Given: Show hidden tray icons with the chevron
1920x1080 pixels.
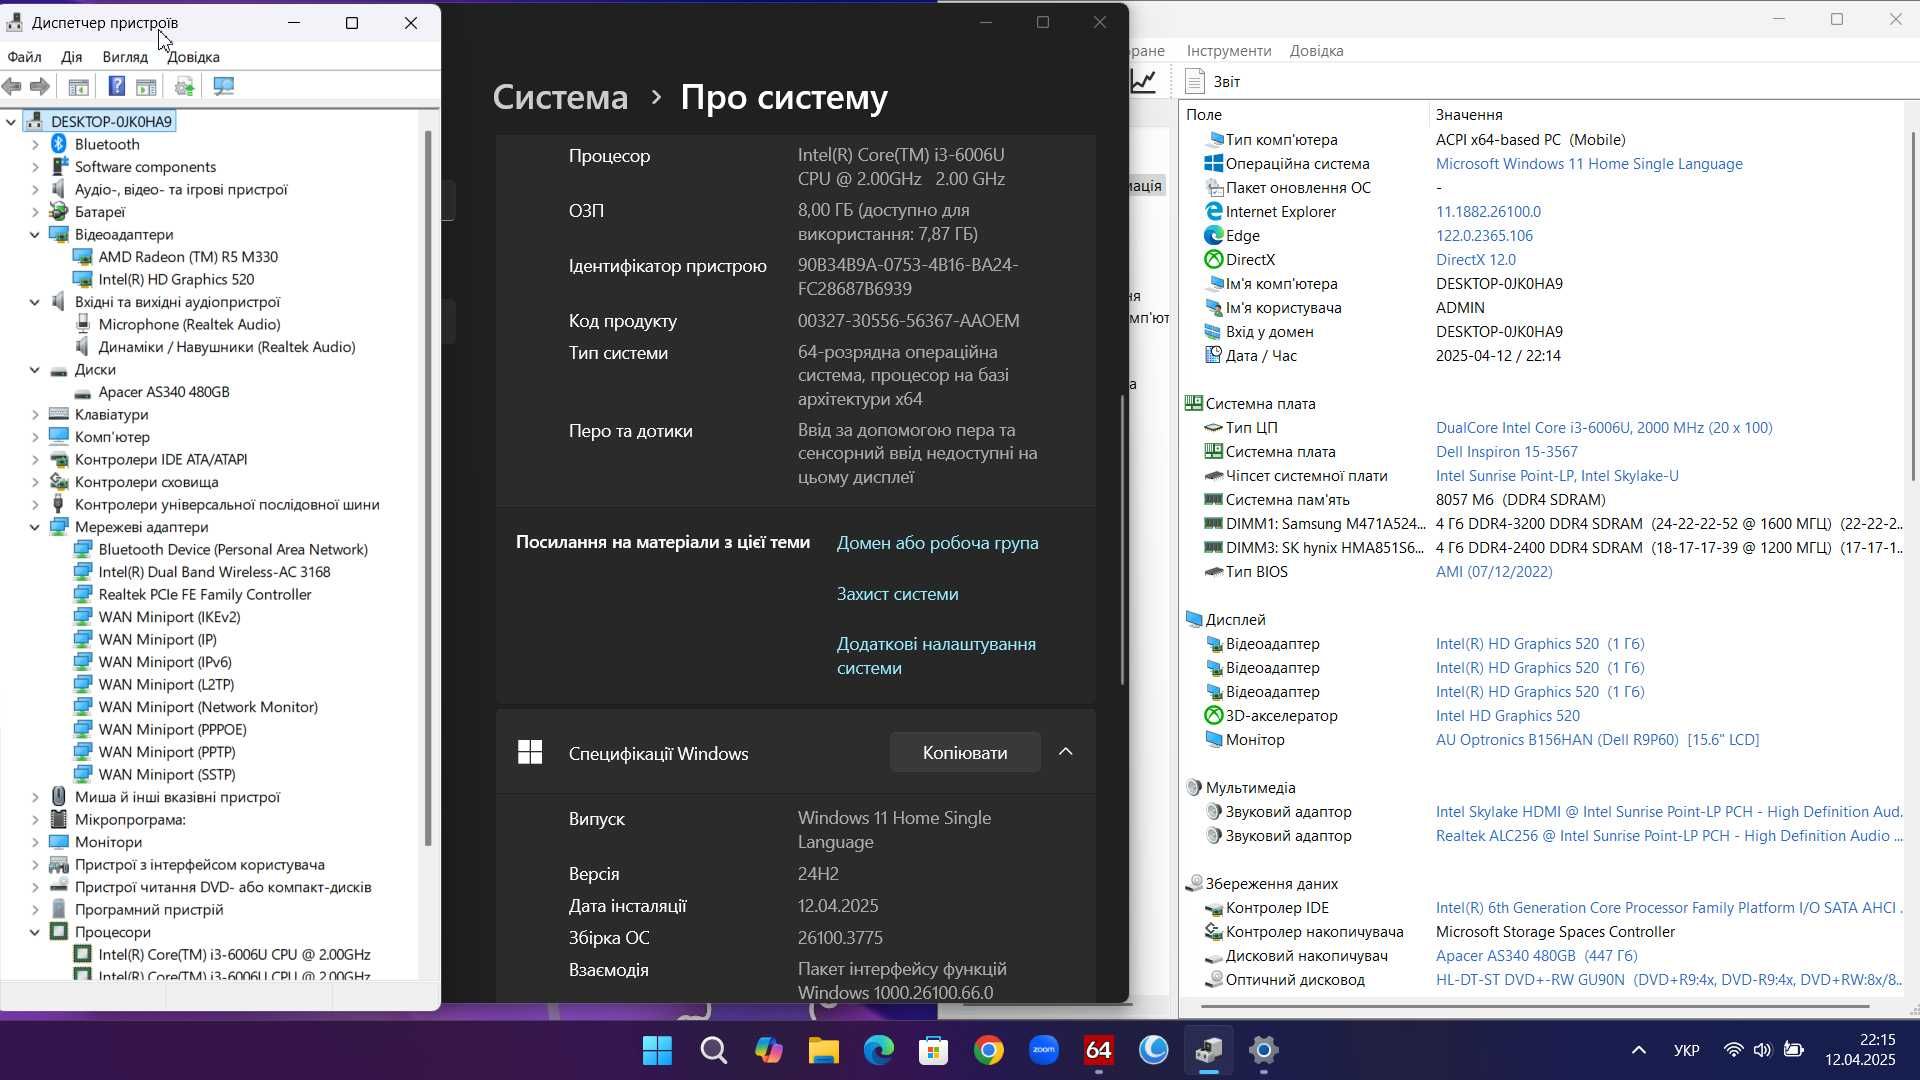Looking at the screenshot, I should tap(1639, 1051).
